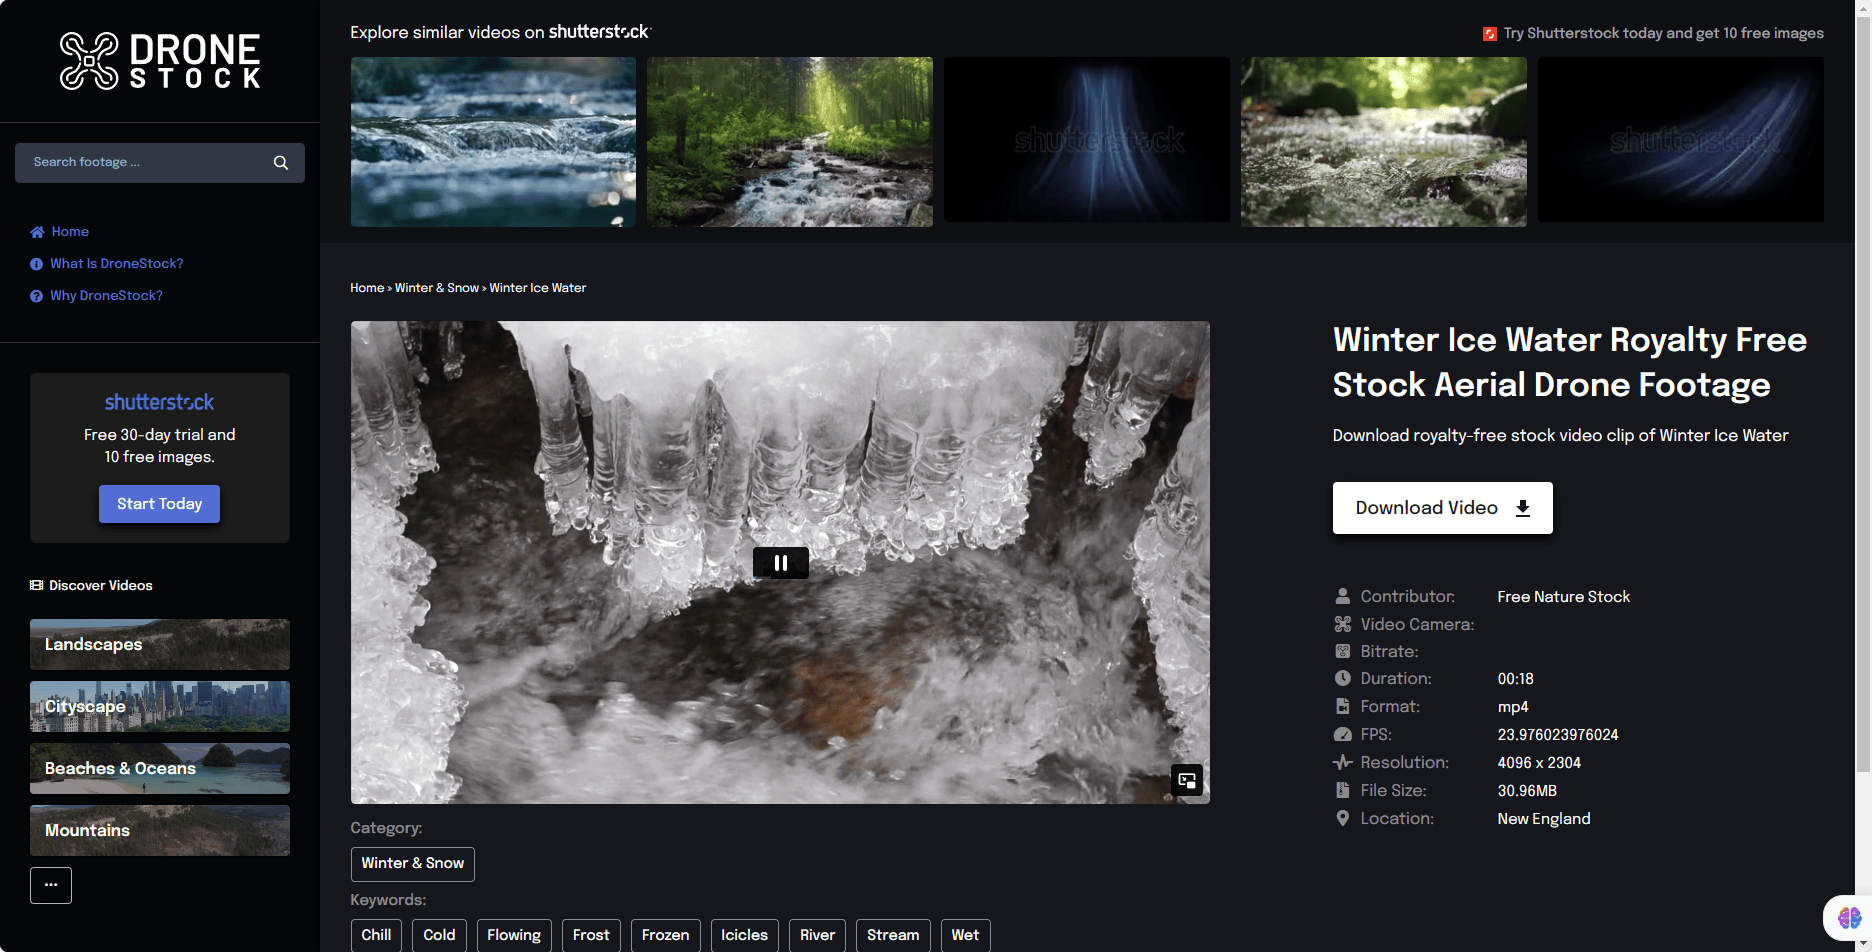This screenshot has height=952, width=1872.
Task: Select Winter & Snow category tag
Action: [x=412, y=864]
